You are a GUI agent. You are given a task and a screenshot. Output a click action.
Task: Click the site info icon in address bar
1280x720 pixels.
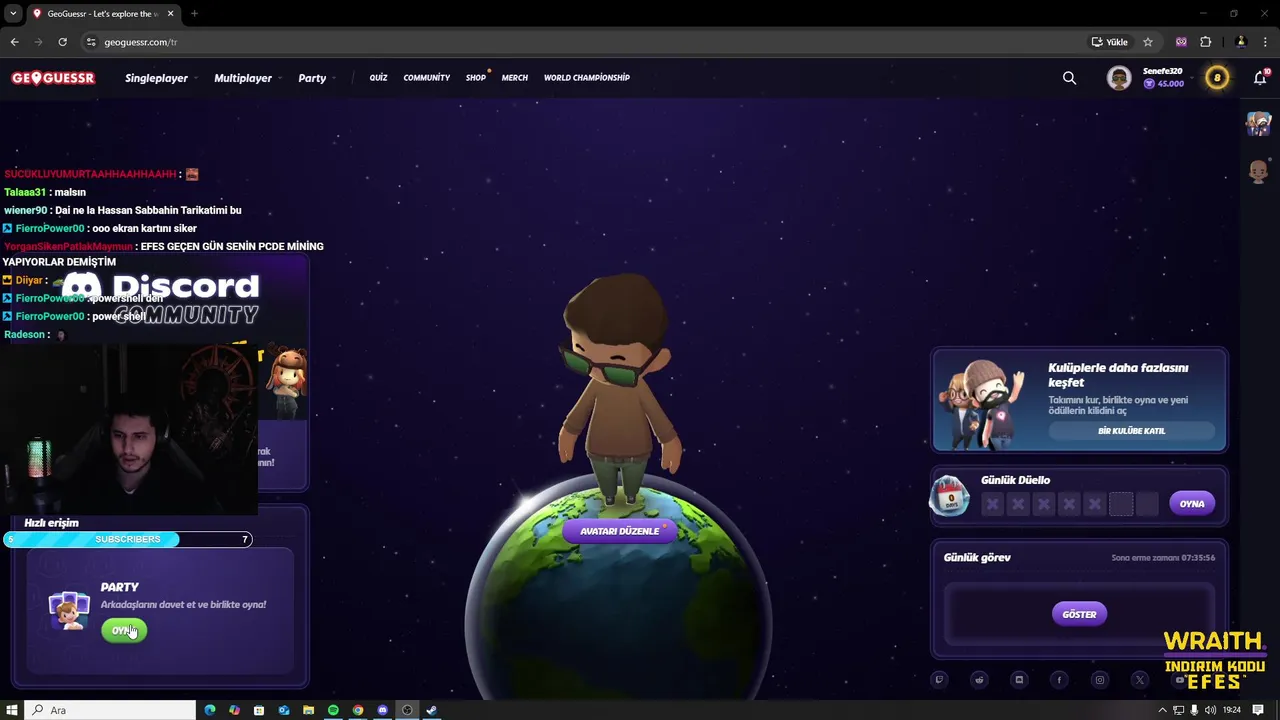click(x=91, y=42)
